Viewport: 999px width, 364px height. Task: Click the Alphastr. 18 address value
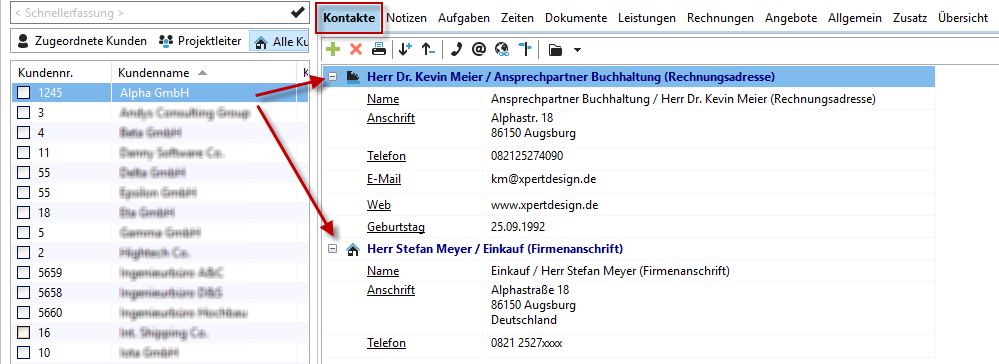[x=522, y=119]
